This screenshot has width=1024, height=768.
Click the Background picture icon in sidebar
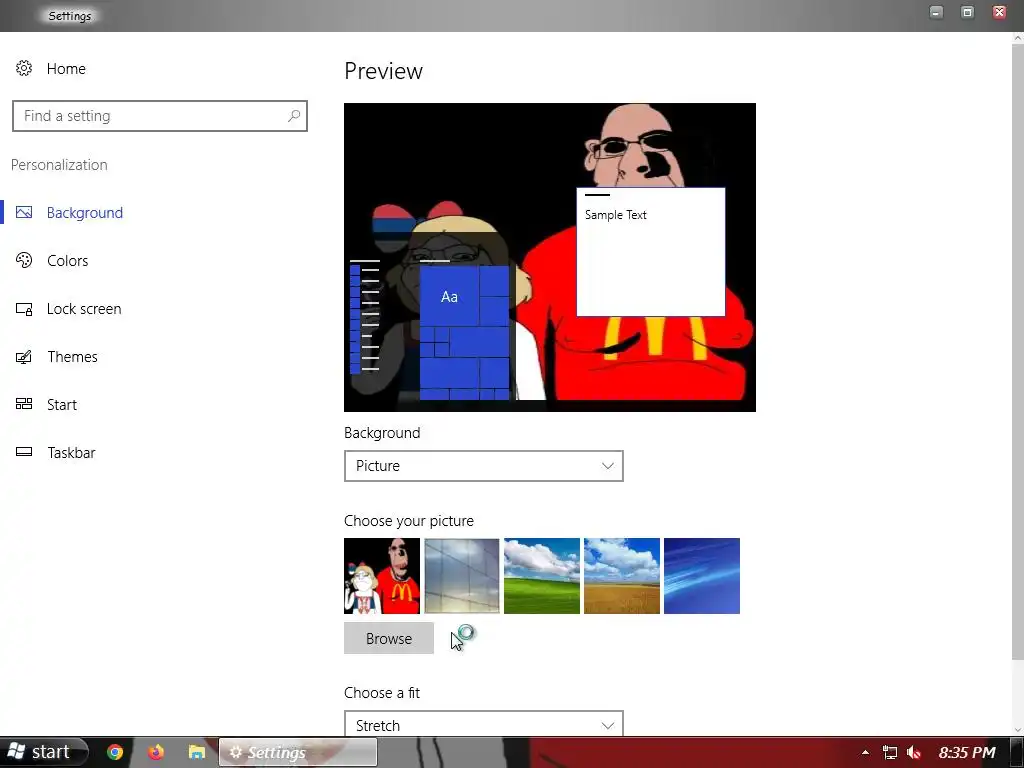click(24, 212)
